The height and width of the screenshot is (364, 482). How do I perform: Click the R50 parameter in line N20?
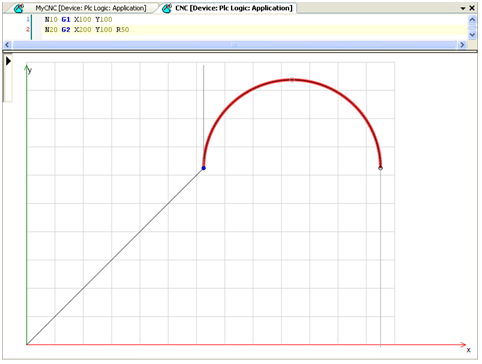(122, 30)
